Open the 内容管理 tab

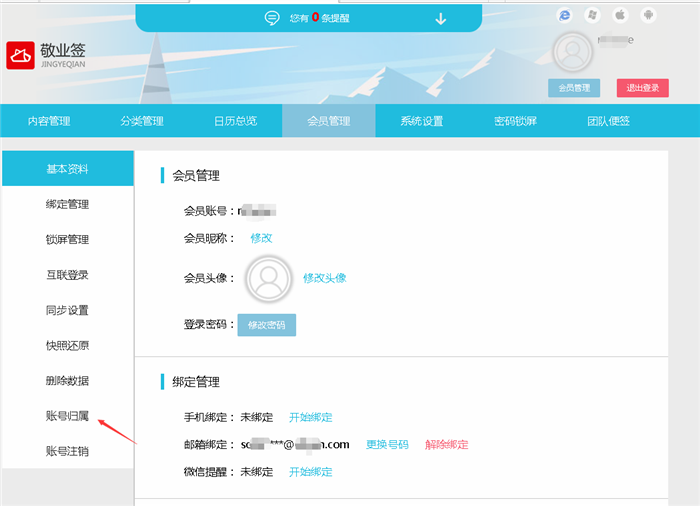tap(48, 121)
